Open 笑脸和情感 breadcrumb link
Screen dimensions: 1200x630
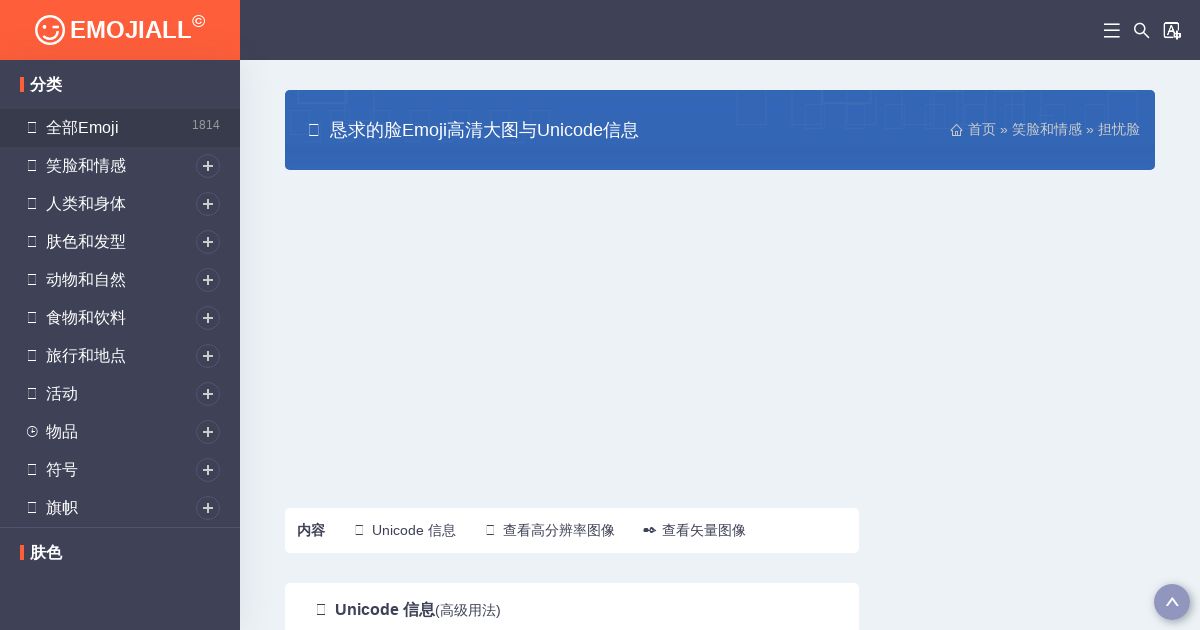pyautogui.click(x=1047, y=130)
